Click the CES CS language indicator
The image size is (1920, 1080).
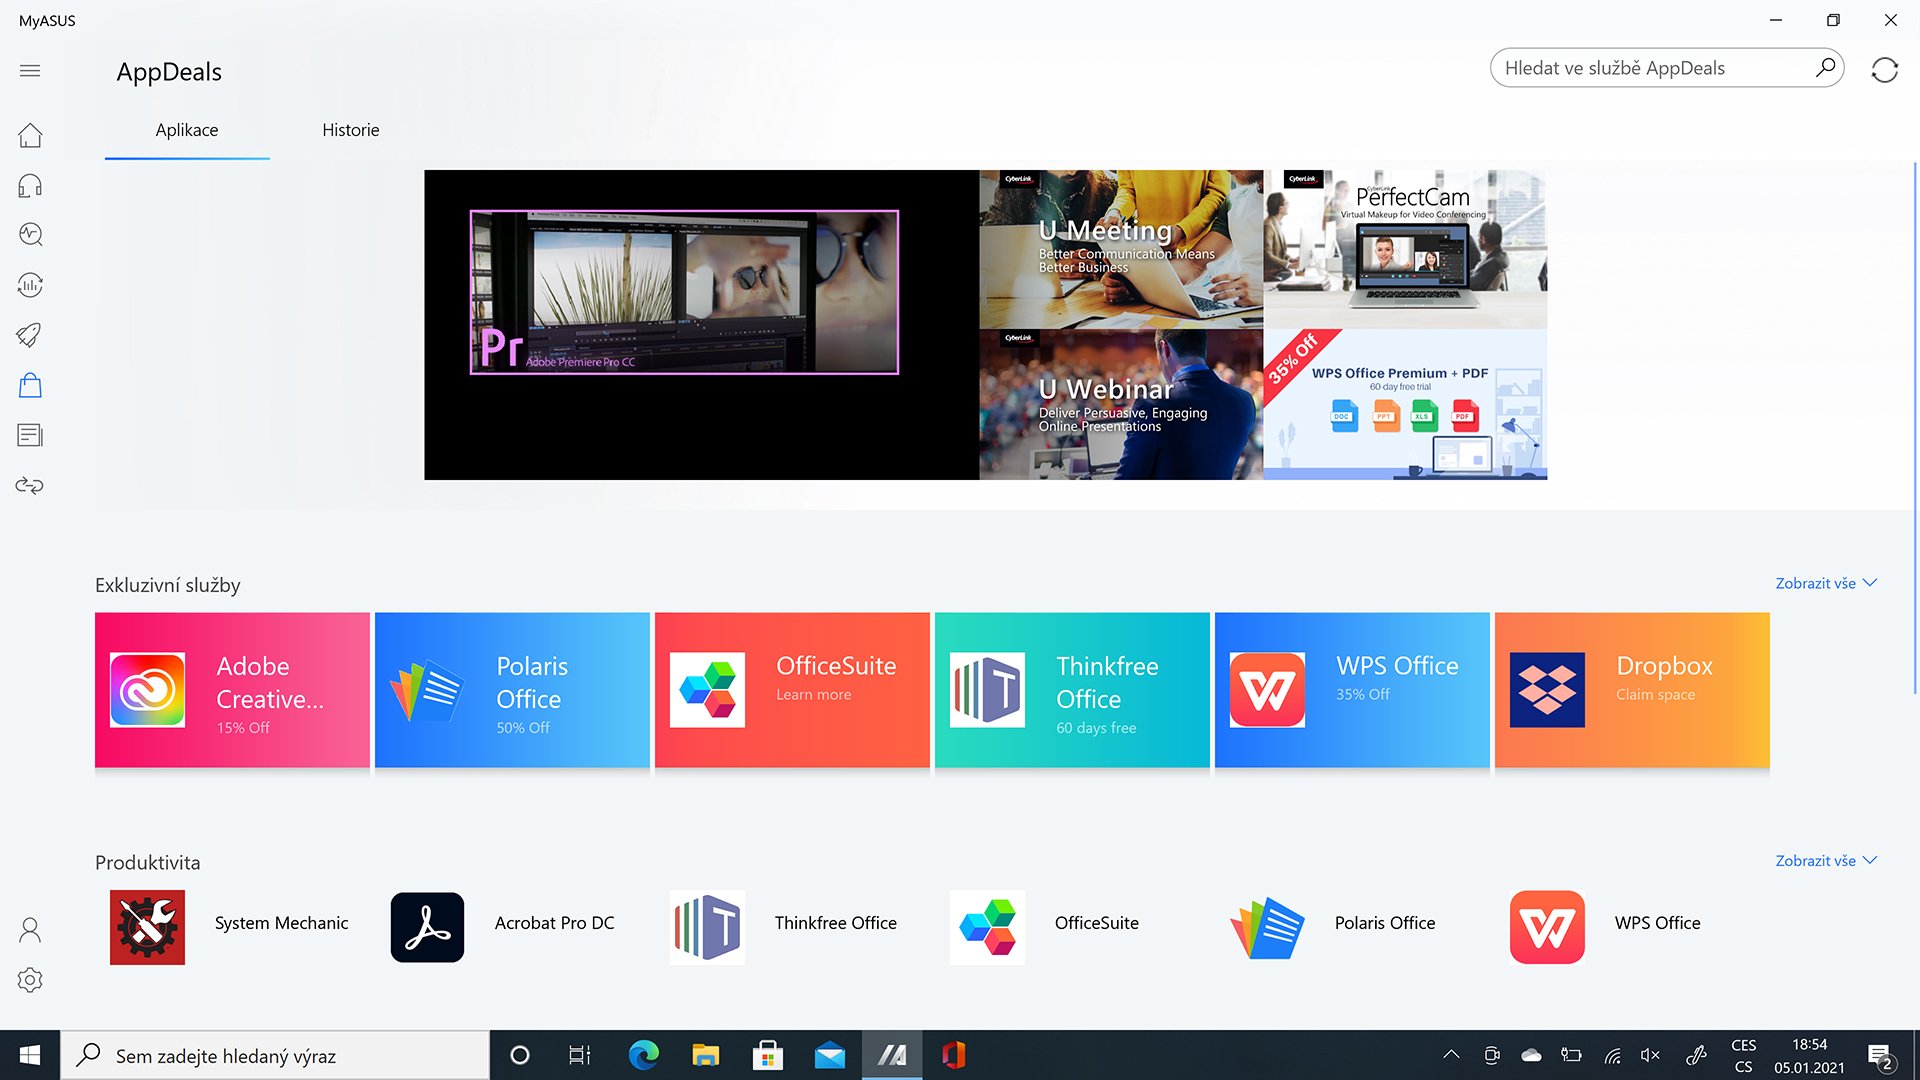(x=1743, y=1056)
